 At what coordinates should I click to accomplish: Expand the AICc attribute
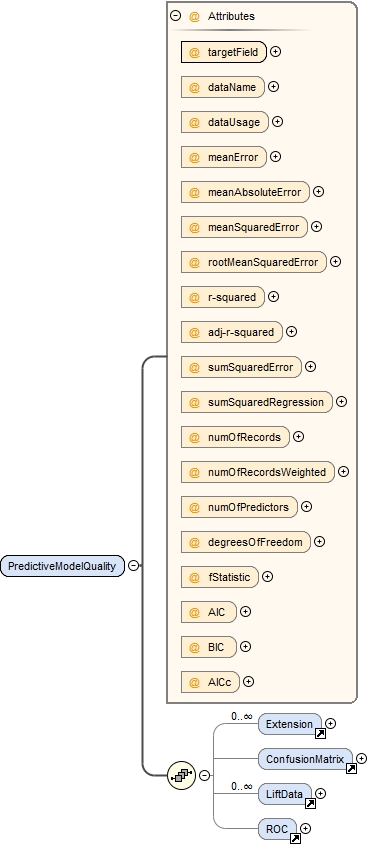click(248, 682)
